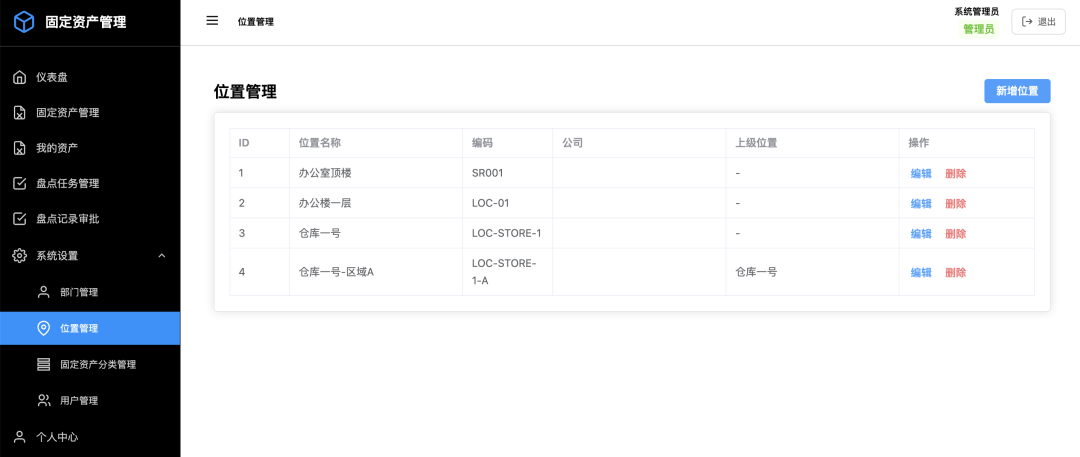Edit the LOC-STORE-1 仓库一号 row
Viewport: 1080px width, 457px height.
(921, 234)
